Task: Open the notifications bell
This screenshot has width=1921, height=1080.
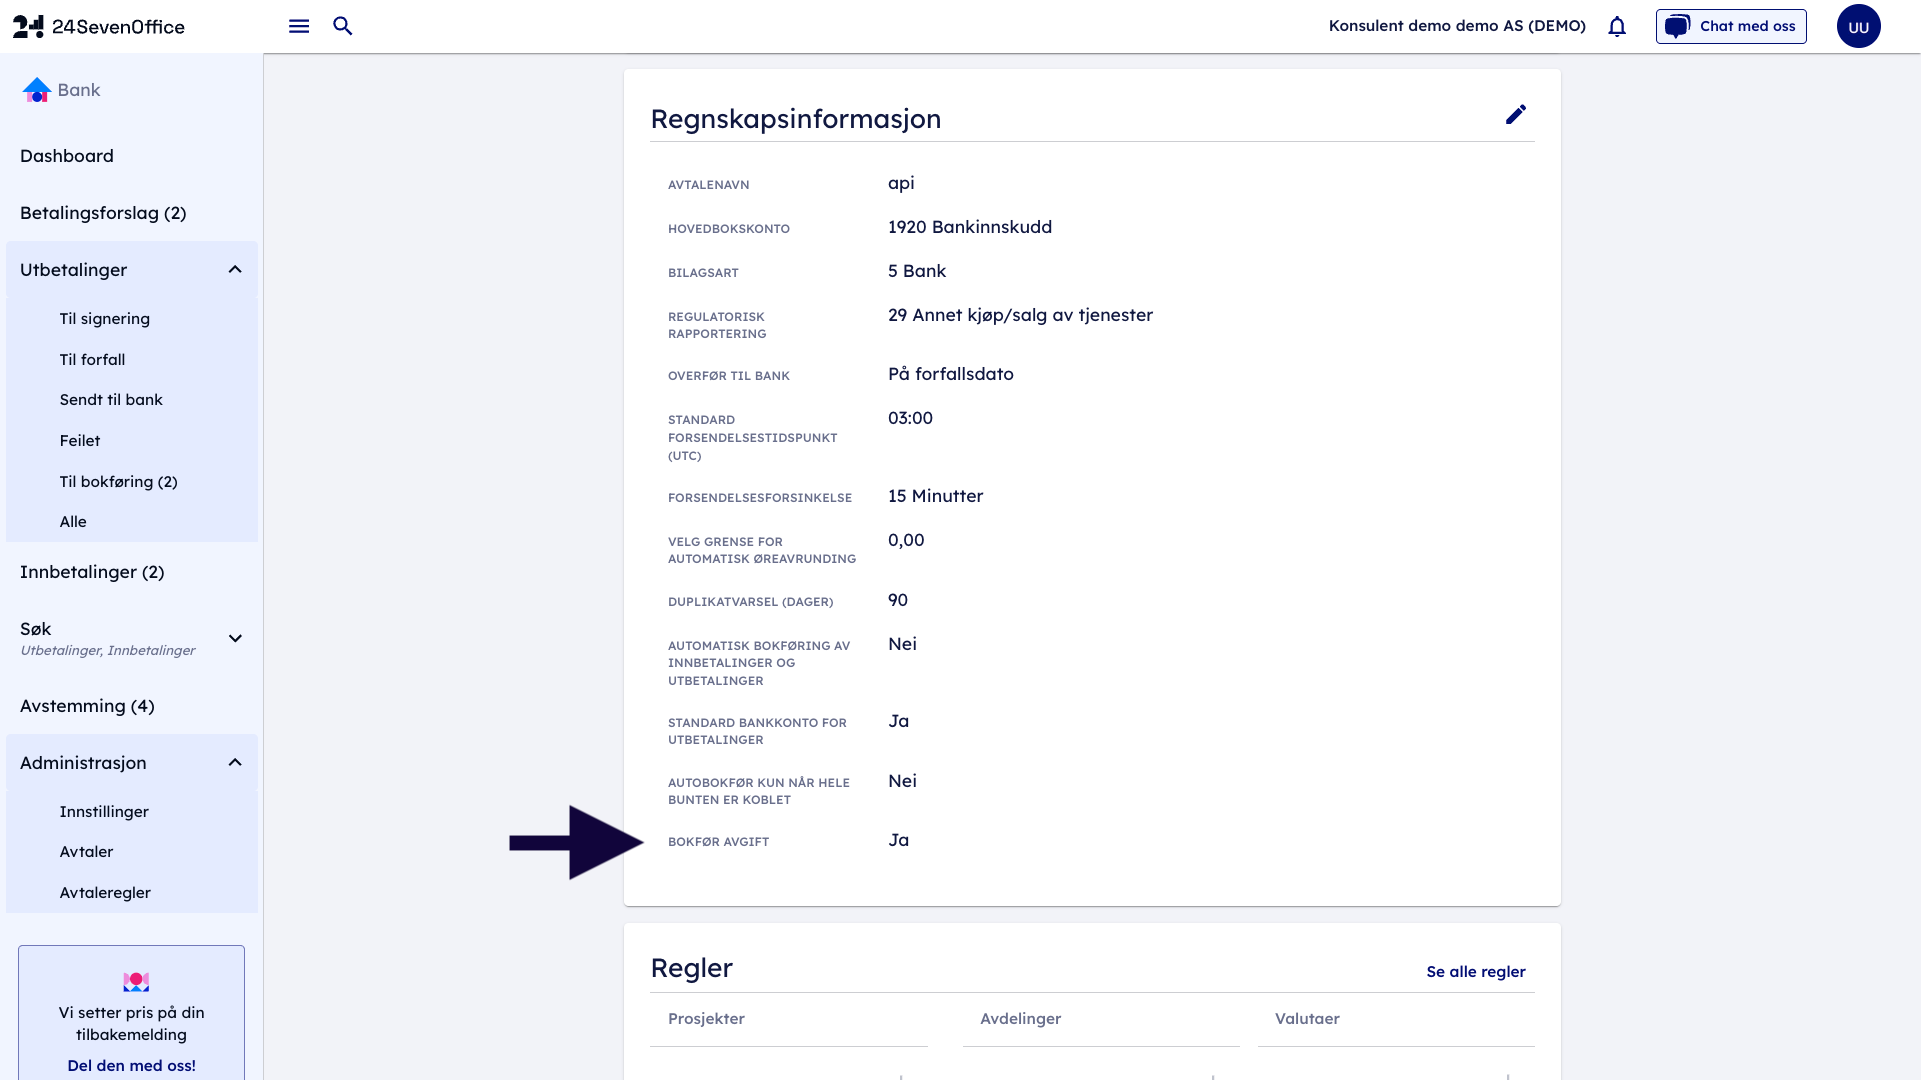Action: (1617, 27)
